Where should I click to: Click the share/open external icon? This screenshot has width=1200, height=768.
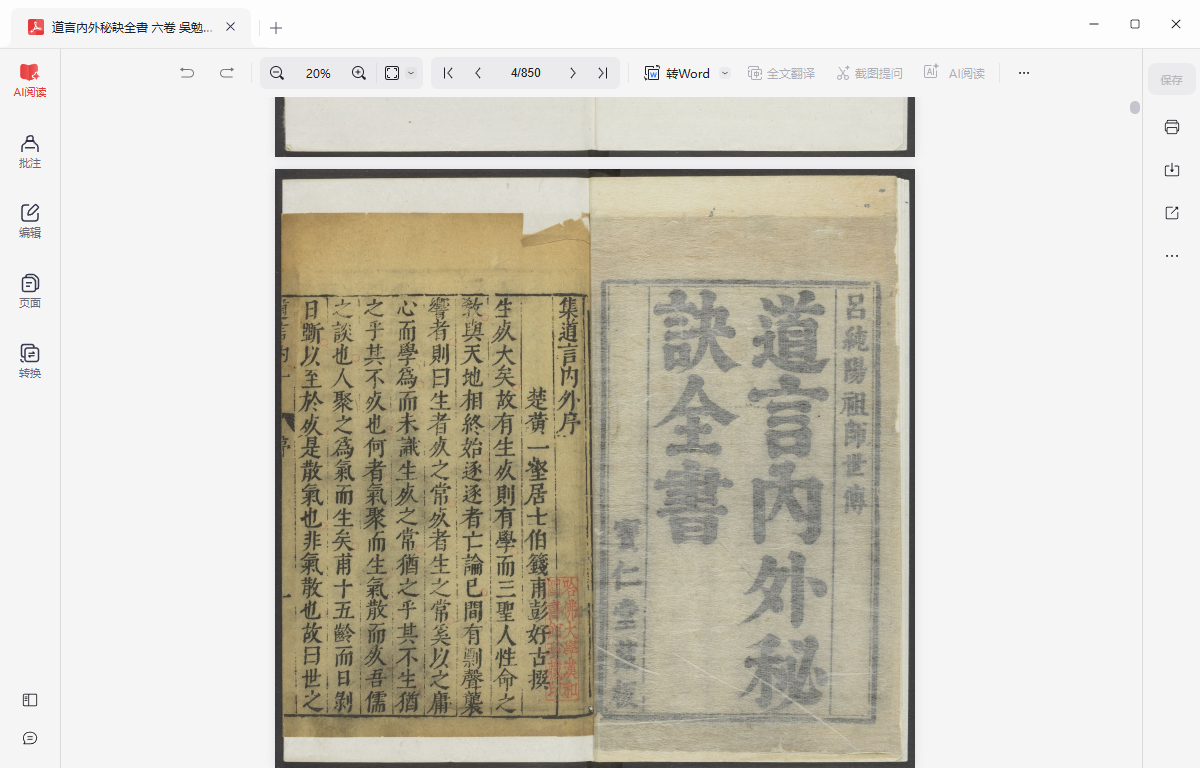tap(1172, 213)
